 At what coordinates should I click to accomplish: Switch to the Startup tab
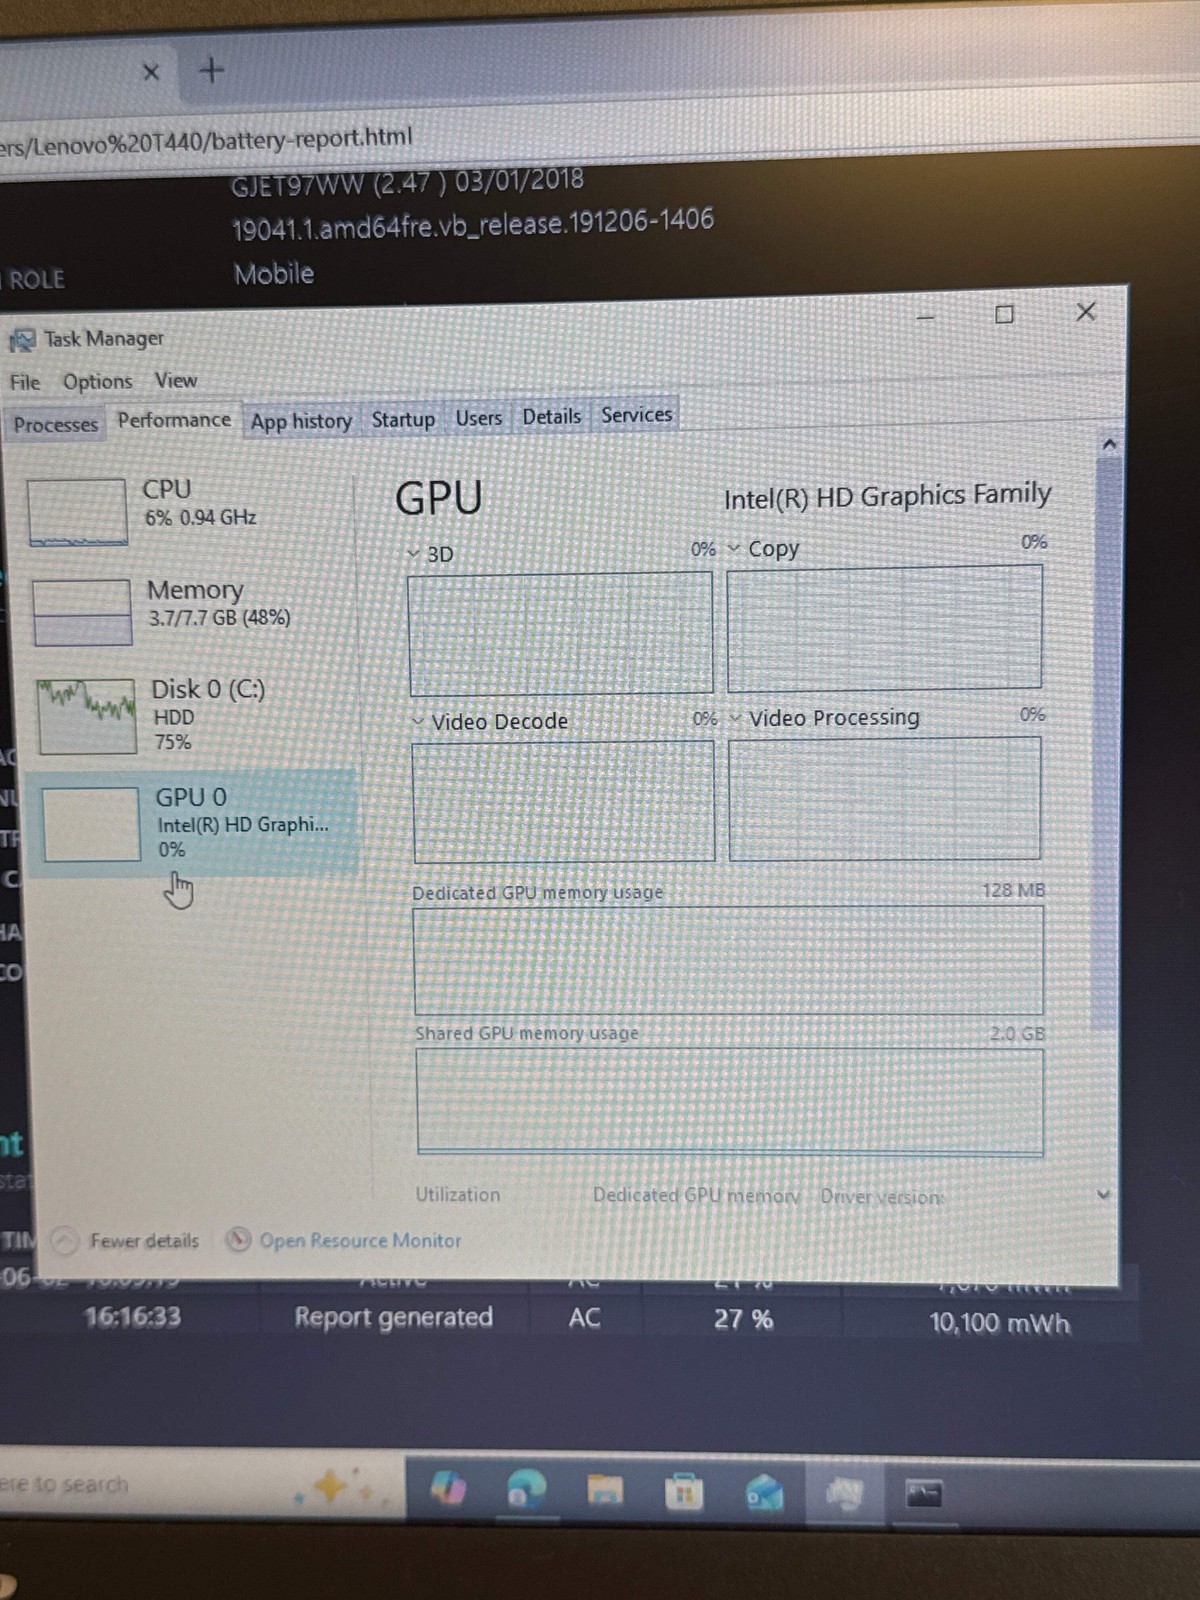tap(403, 419)
